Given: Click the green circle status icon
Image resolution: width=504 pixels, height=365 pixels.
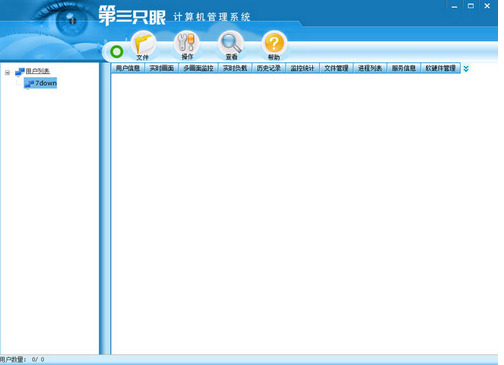Looking at the screenshot, I should click(117, 52).
